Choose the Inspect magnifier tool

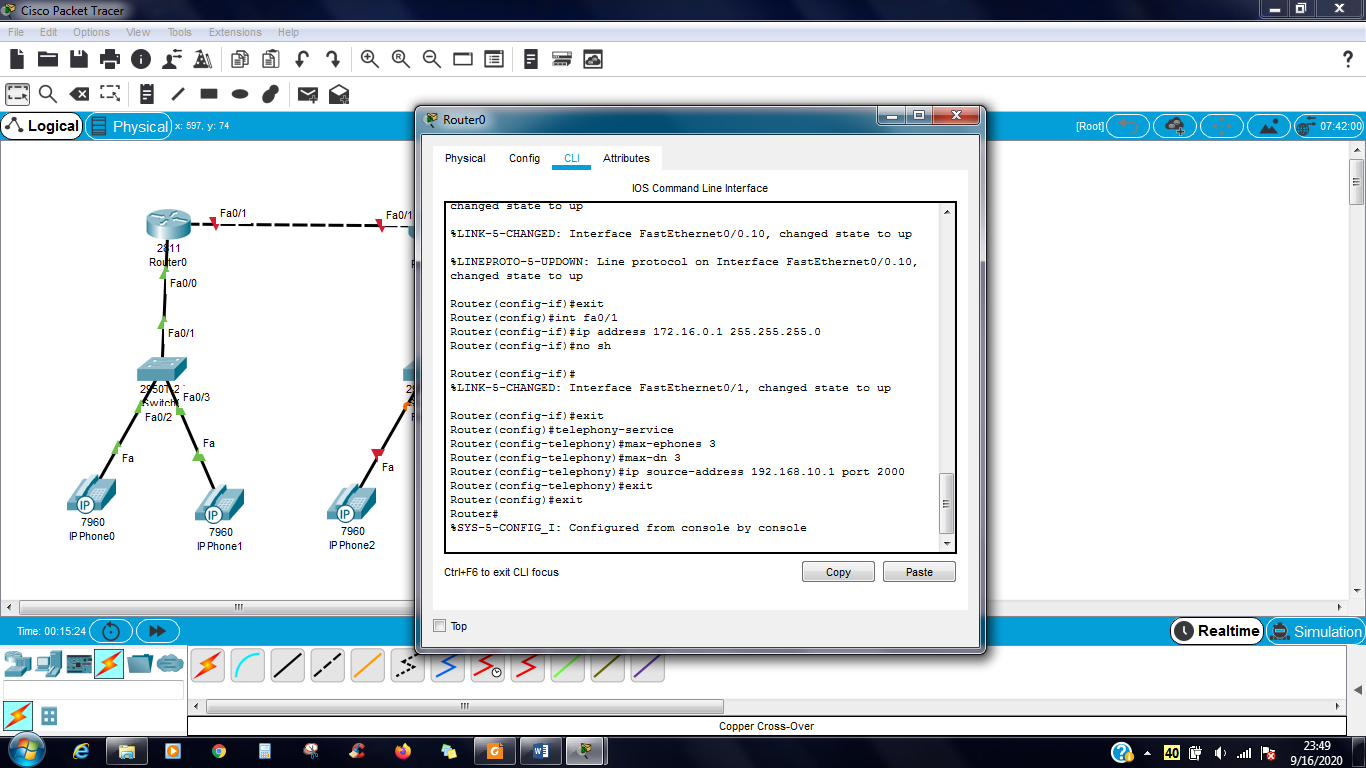tap(48, 94)
